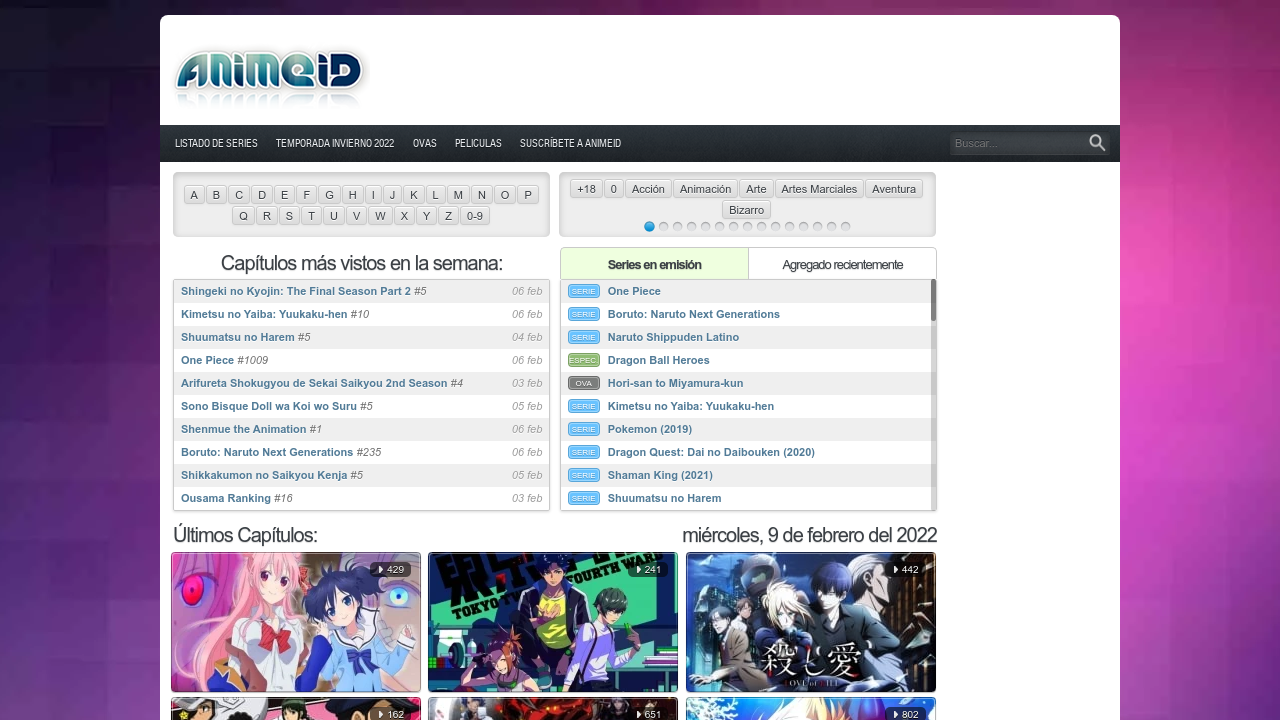
Task: Click the series list scrollbar
Action: (x=934, y=300)
